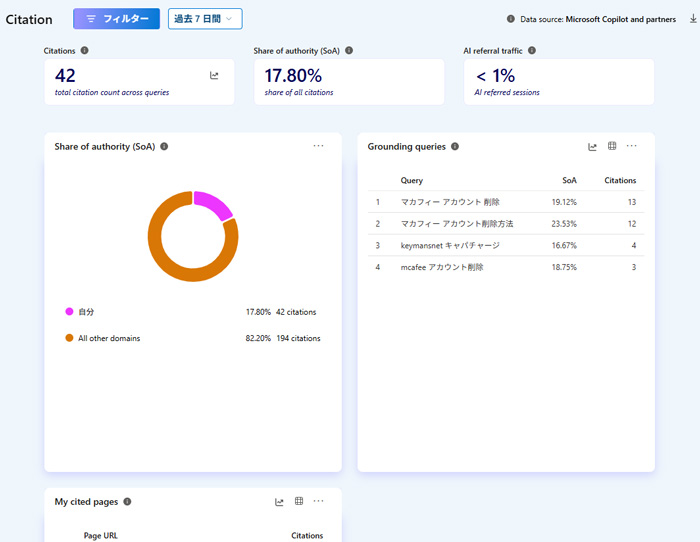
Task: Switch Grounding queries to chart view
Action: 592,146
